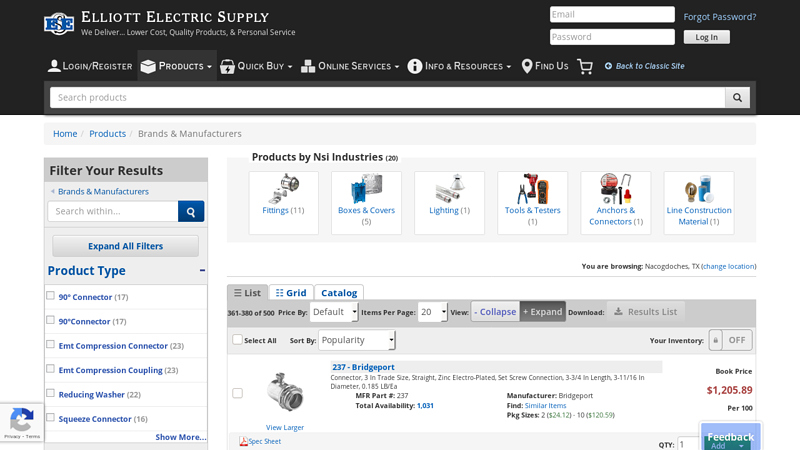The width and height of the screenshot is (800, 450).
Task: Focus the Search within field
Action: (113, 211)
